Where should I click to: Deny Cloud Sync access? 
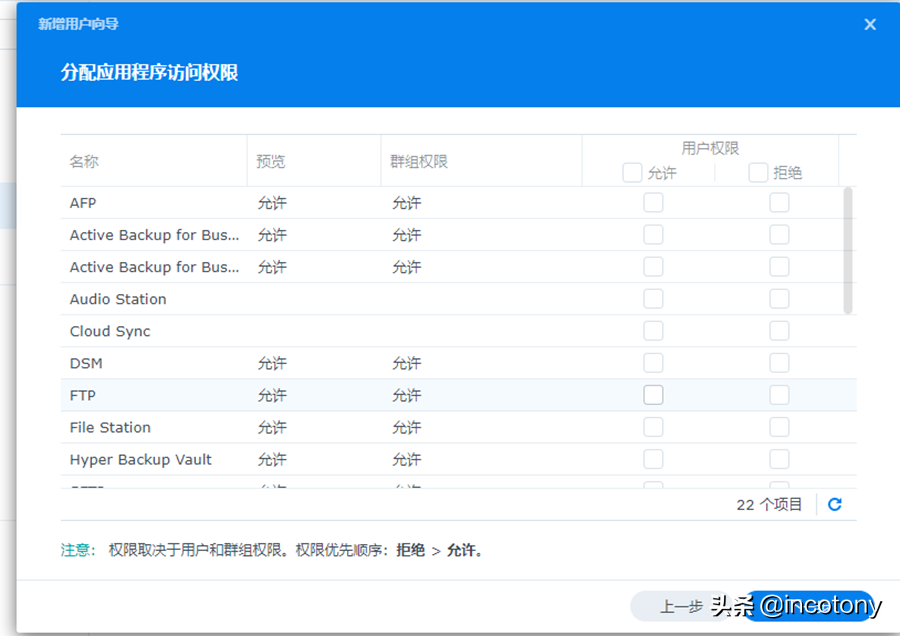click(779, 331)
